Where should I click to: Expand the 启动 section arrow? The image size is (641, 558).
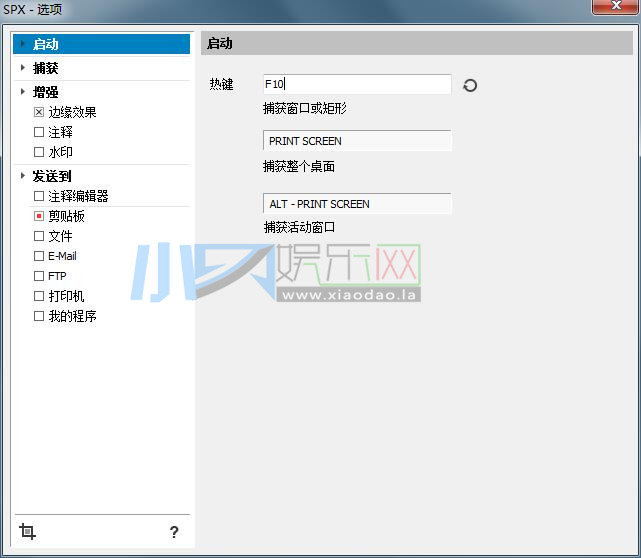22,44
